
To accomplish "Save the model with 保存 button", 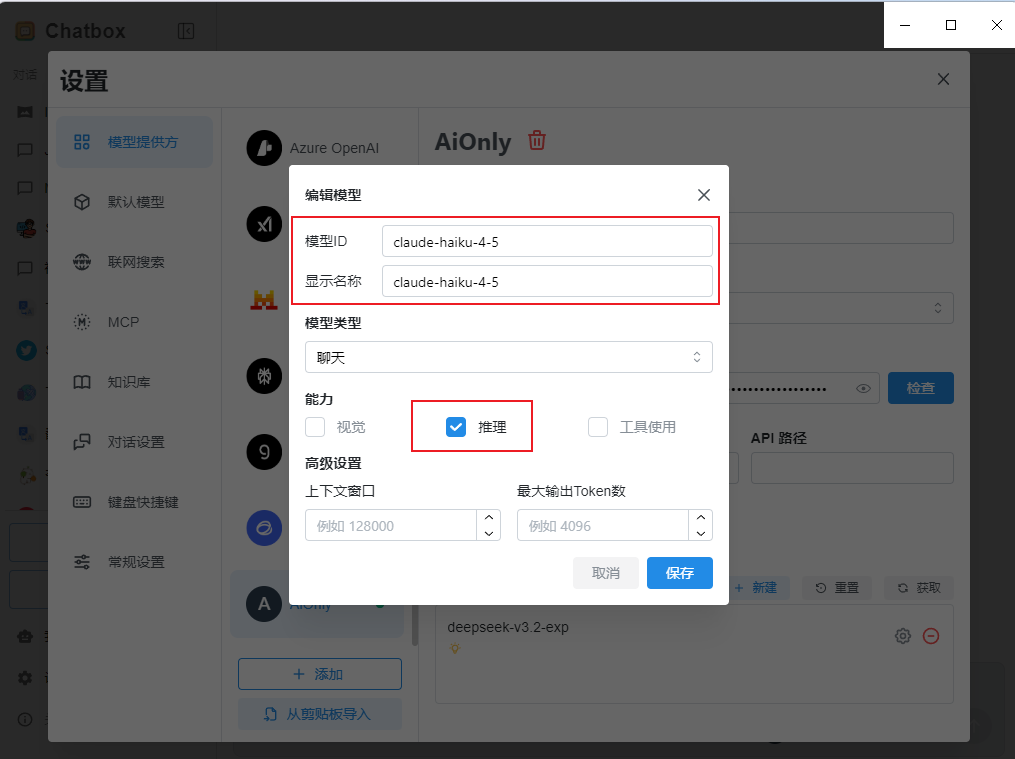I will tap(680, 573).
